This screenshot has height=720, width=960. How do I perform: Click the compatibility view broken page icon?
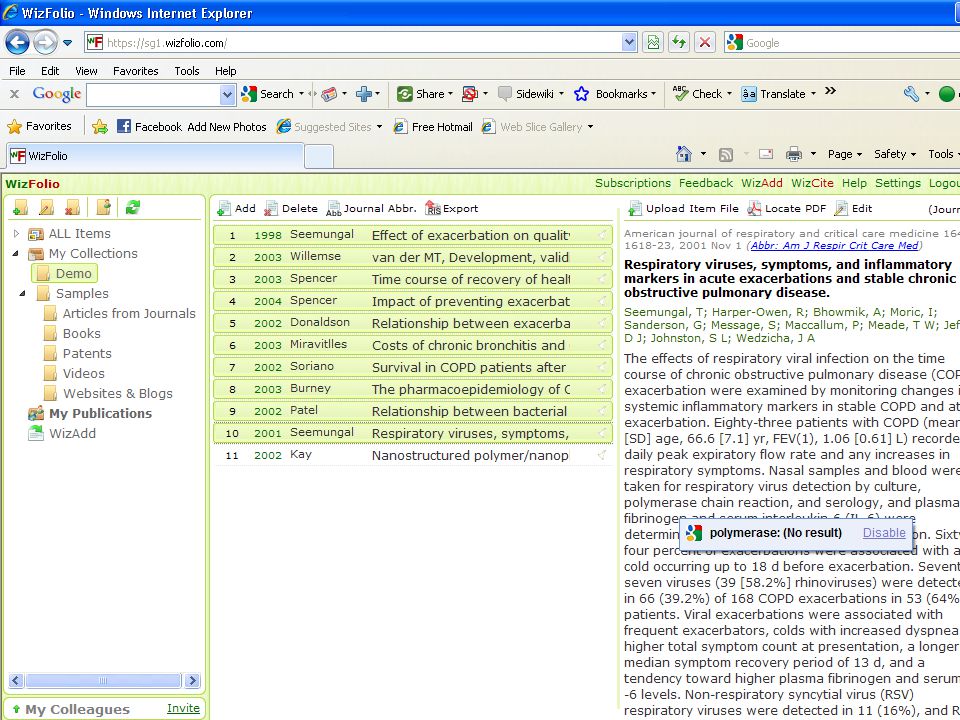click(x=653, y=42)
